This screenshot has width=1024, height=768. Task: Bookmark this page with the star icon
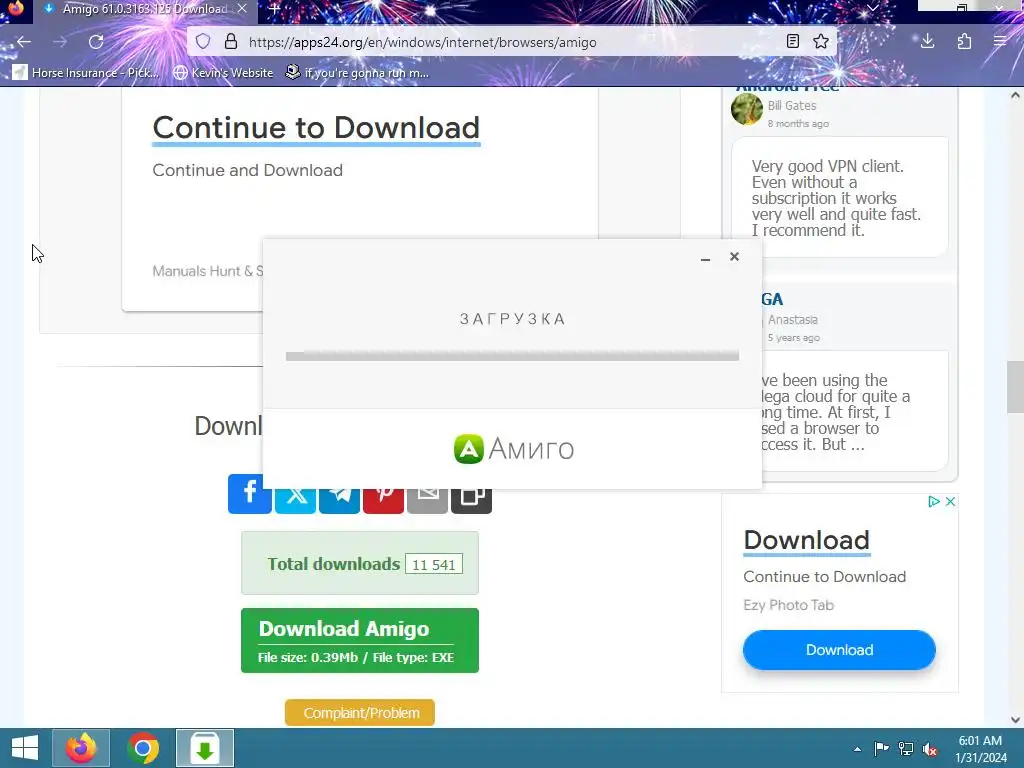point(821,42)
